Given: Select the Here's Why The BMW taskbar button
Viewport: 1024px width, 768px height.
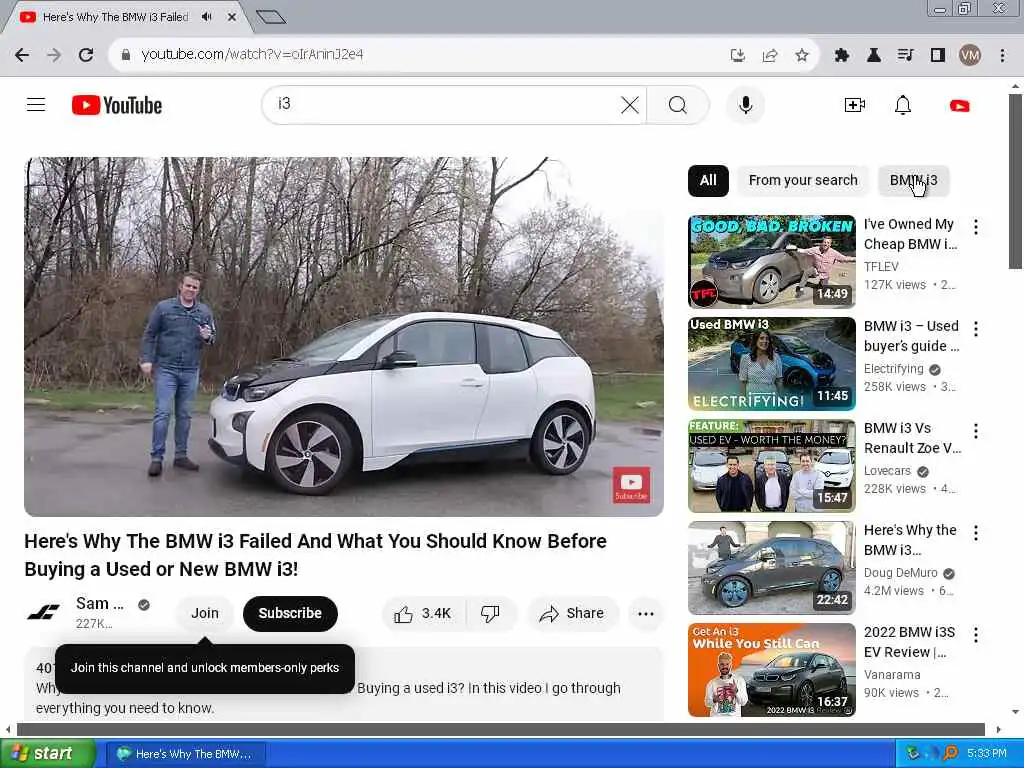Looking at the screenshot, I should pos(186,754).
